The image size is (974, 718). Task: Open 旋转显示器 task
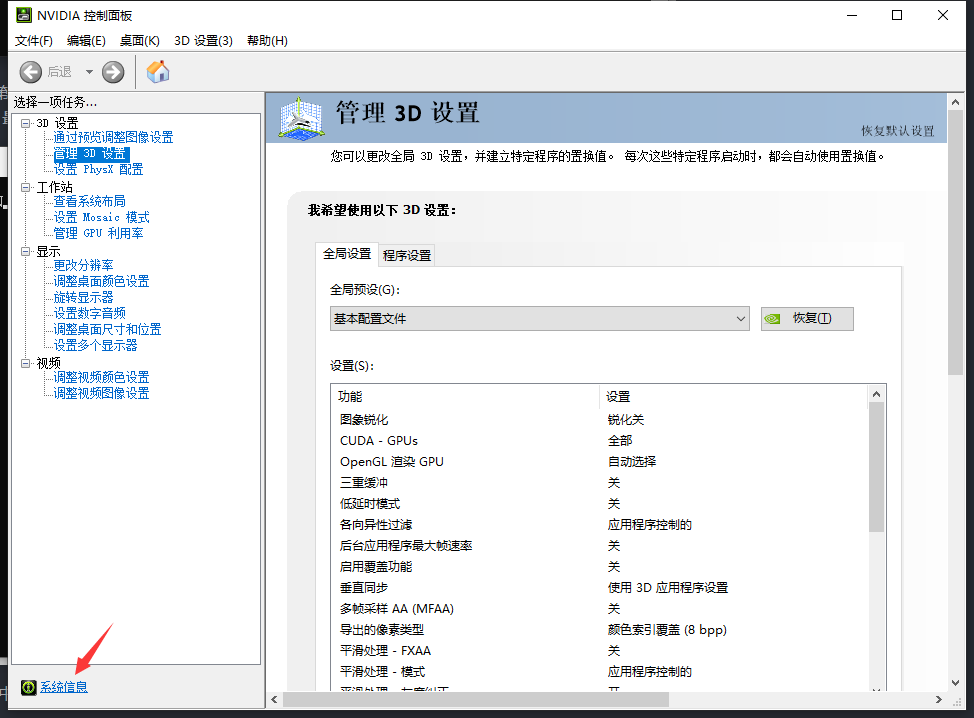tap(83, 298)
